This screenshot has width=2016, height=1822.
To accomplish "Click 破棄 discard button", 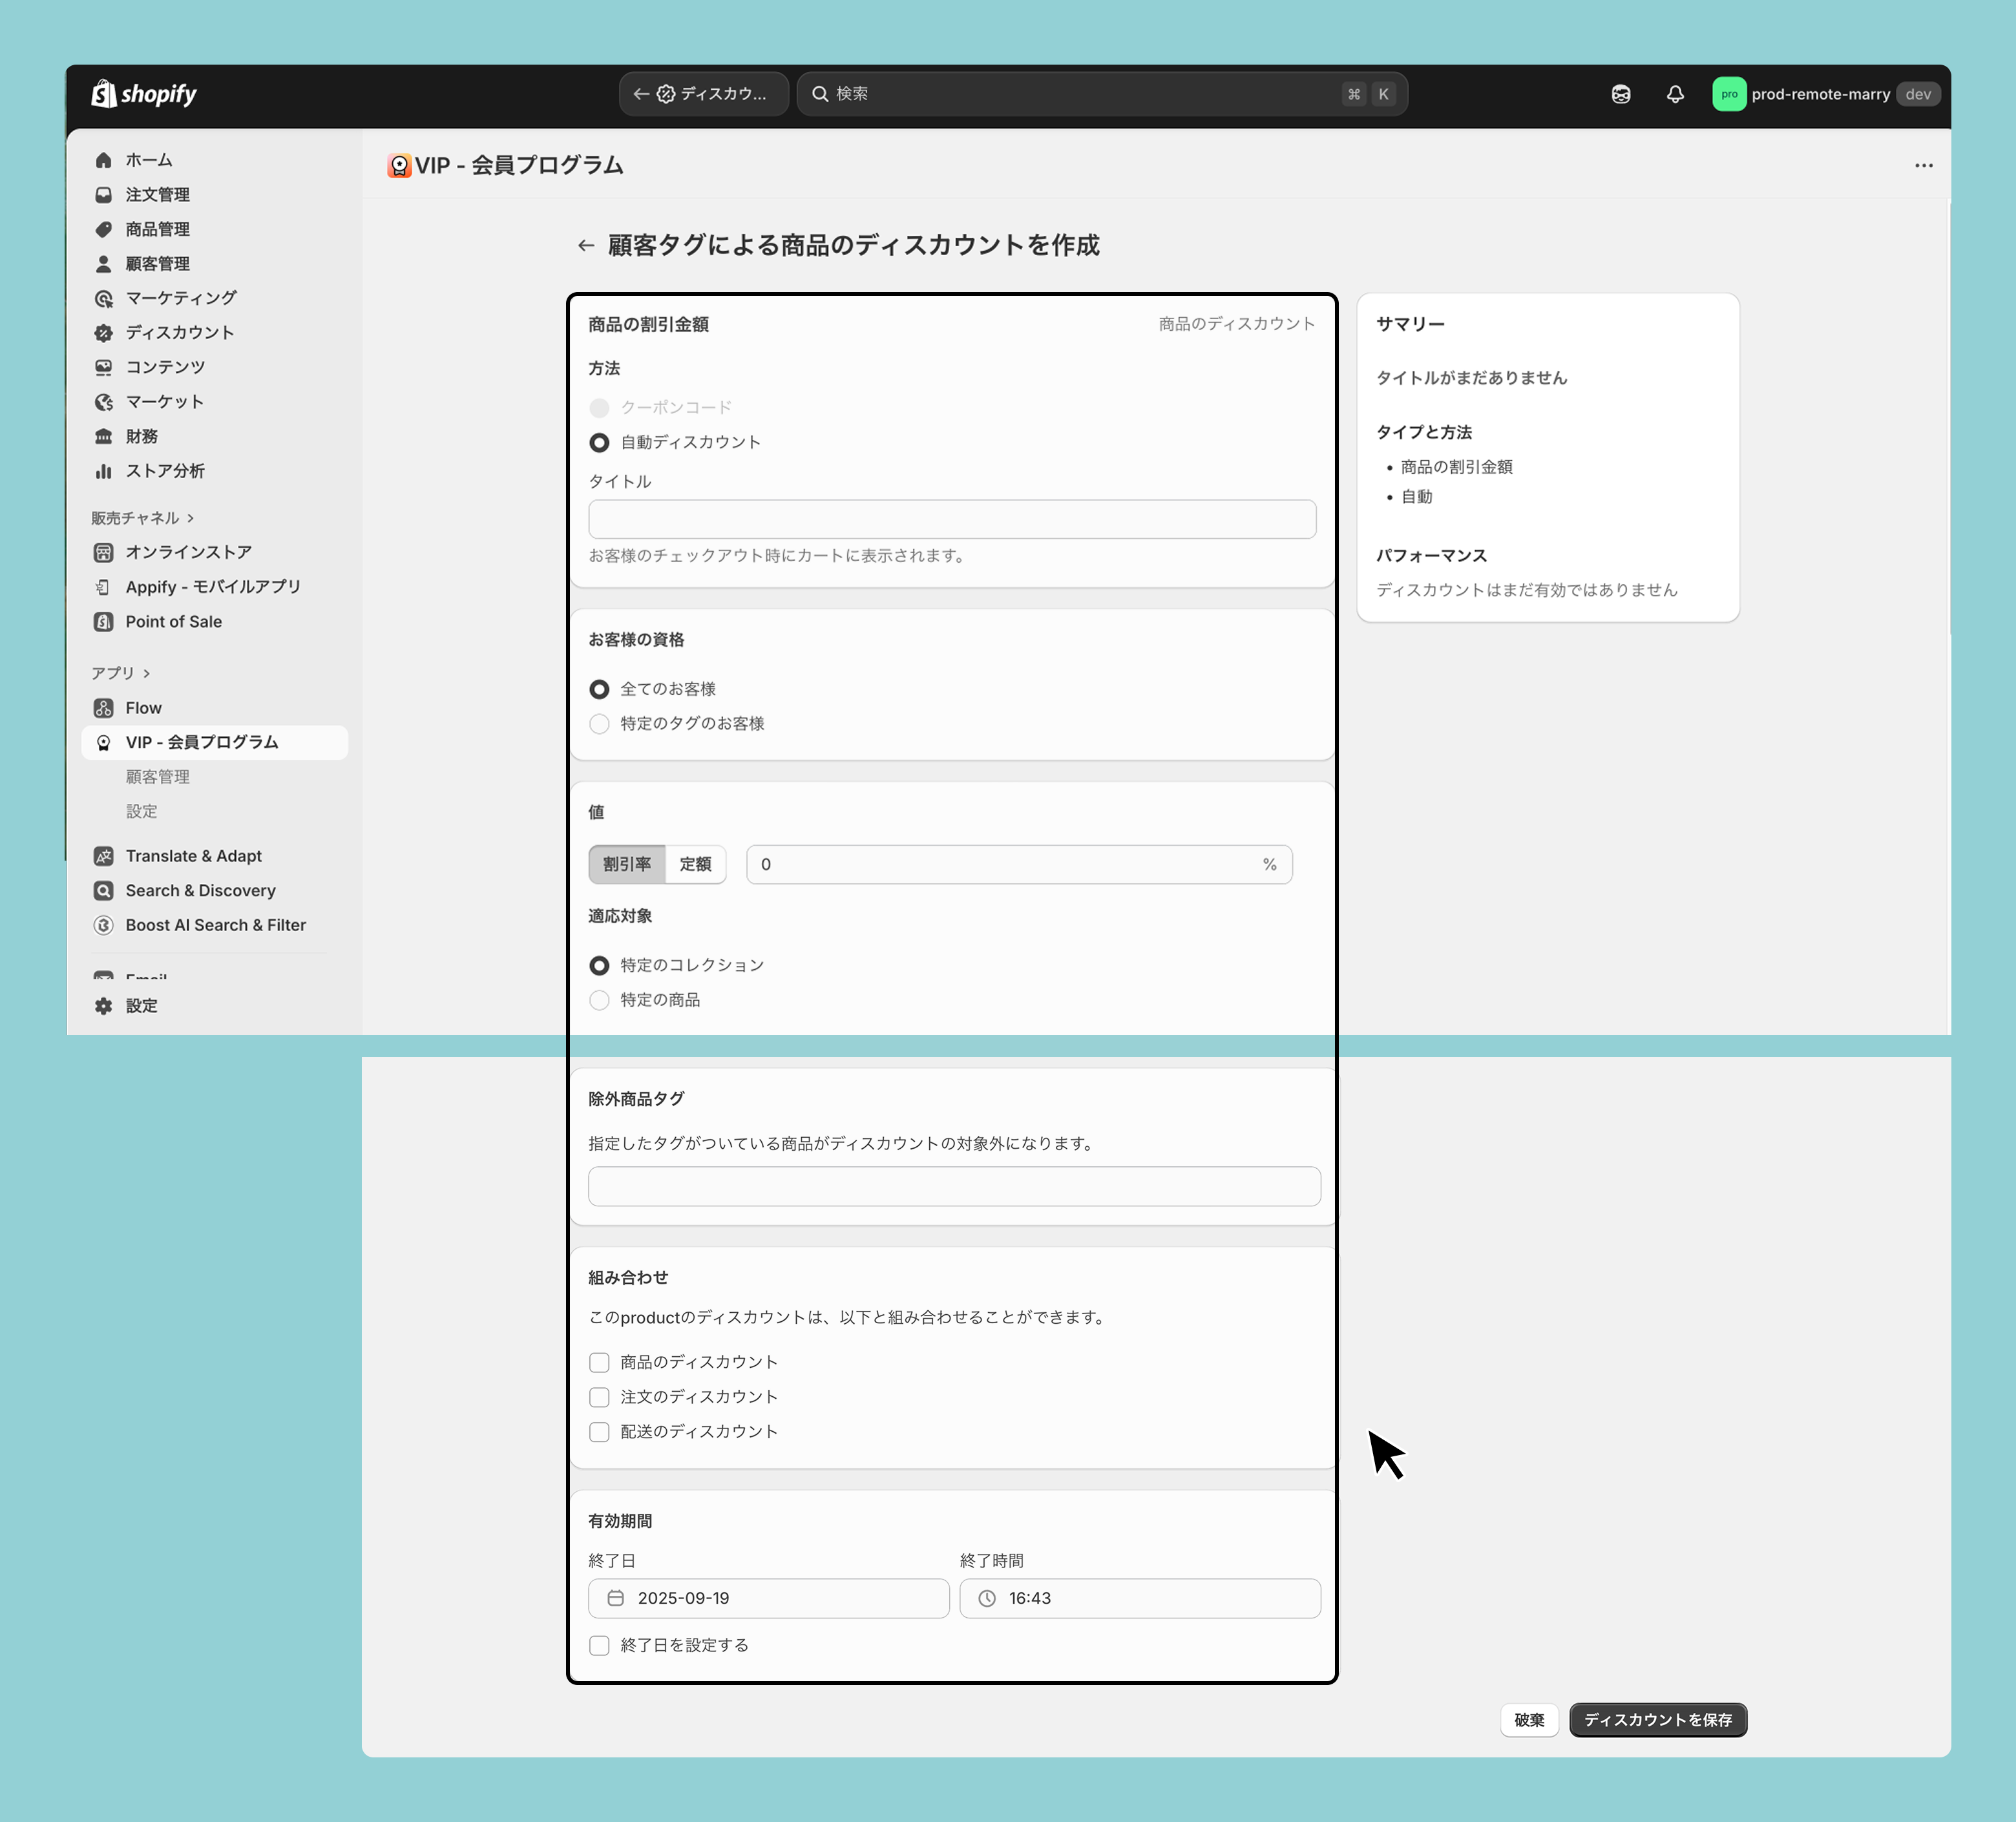I will (1529, 1720).
